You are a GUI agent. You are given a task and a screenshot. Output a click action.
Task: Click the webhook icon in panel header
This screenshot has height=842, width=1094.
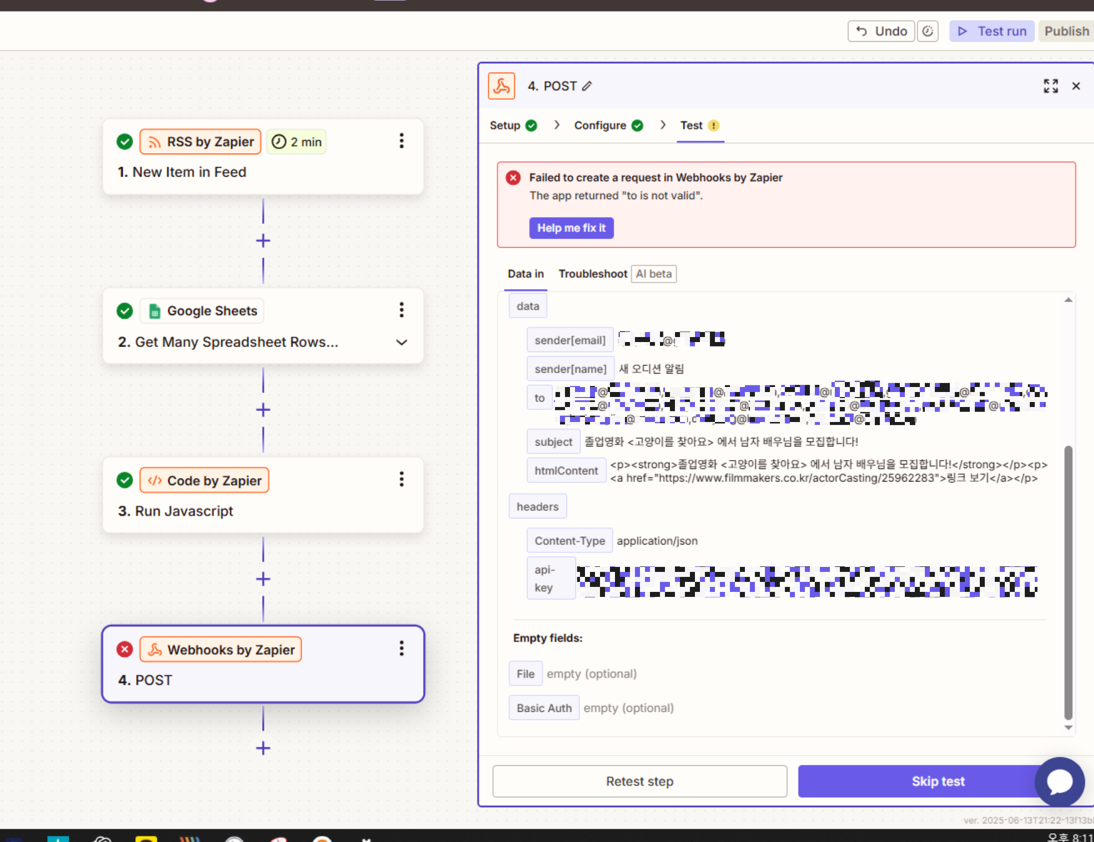pos(502,86)
